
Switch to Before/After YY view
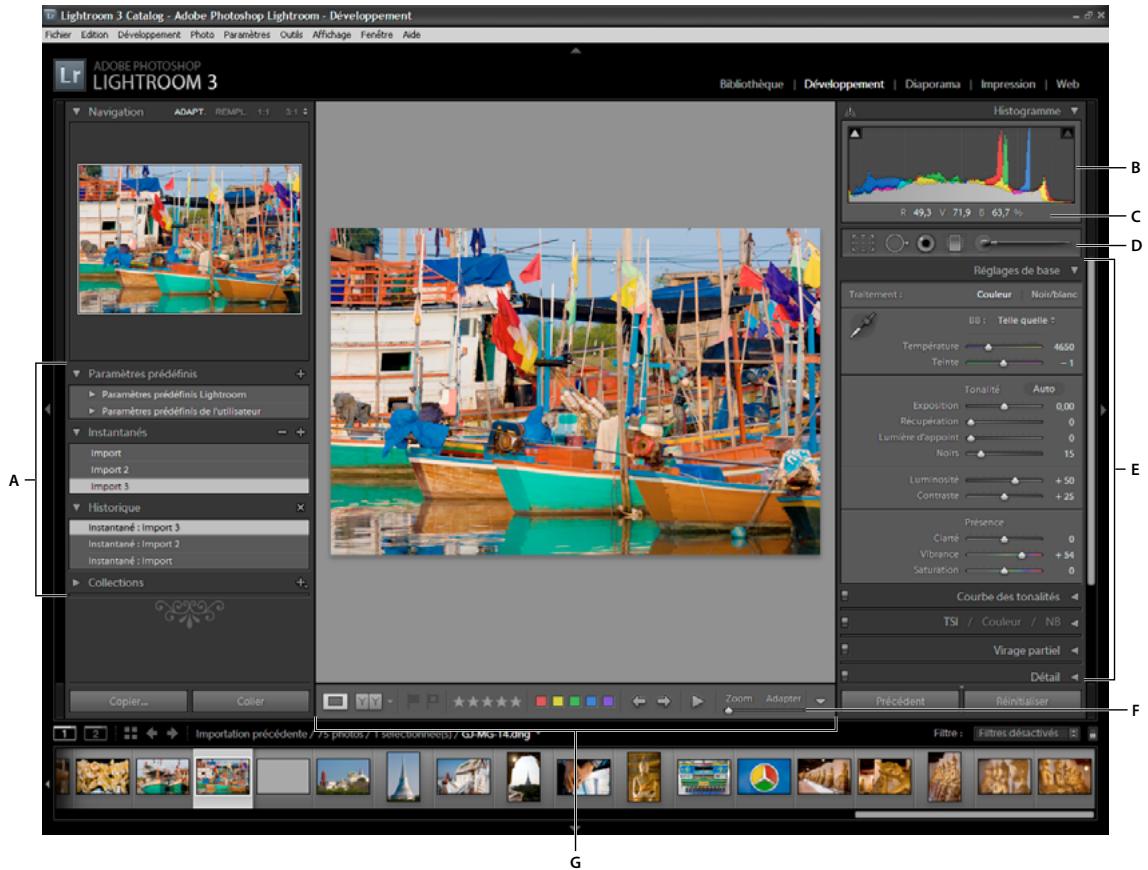[x=368, y=702]
